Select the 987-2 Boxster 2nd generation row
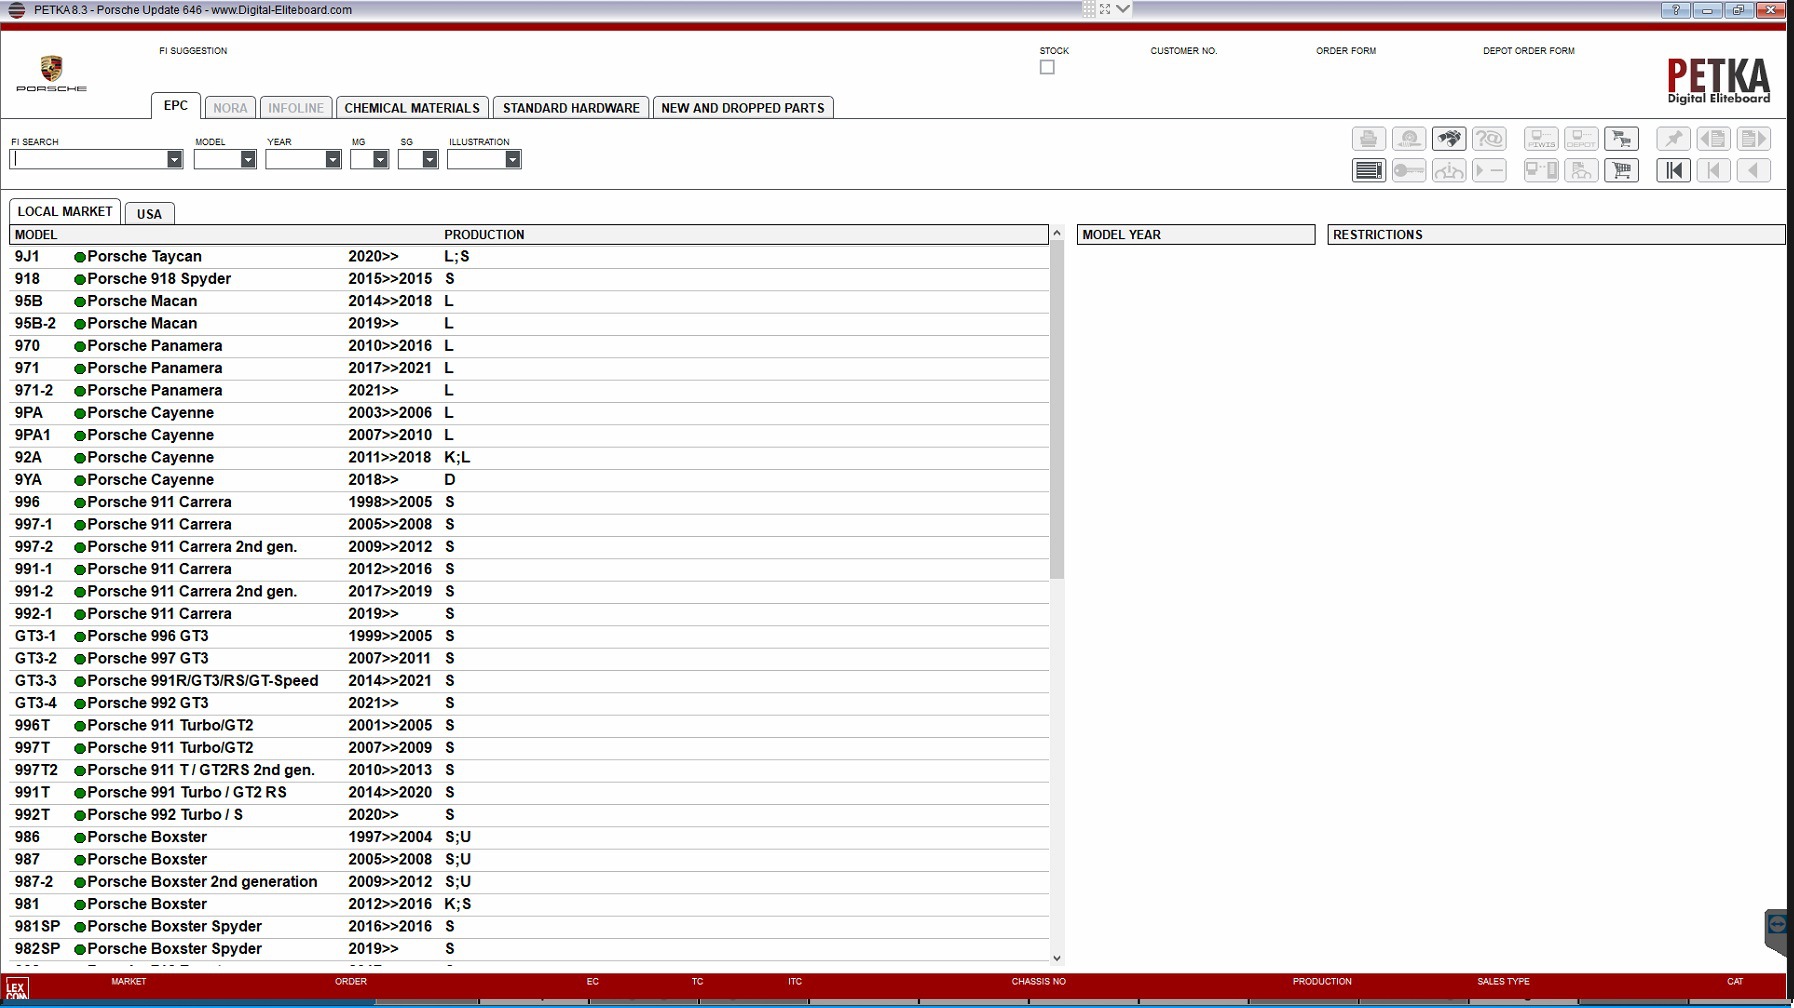The width and height of the screenshot is (1794, 1008). (x=529, y=882)
